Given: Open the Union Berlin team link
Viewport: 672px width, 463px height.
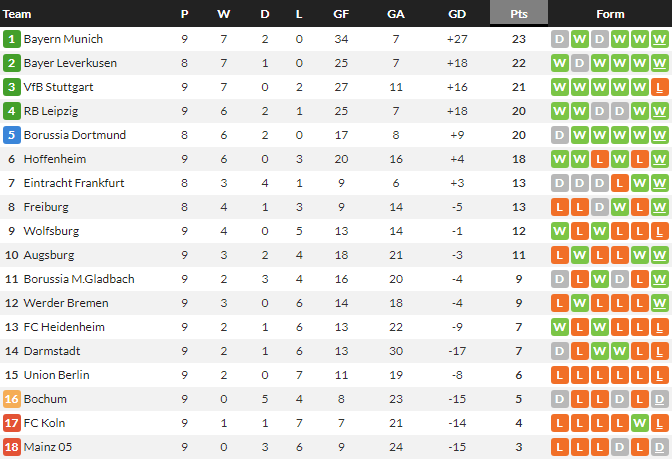Looking at the screenshot, I should [x=56, y=375].
